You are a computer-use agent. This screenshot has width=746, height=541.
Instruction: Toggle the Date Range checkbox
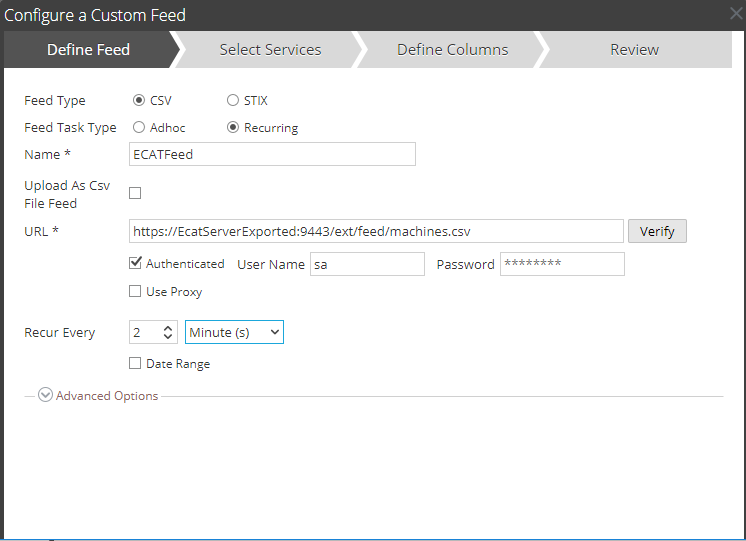tap(135, 364)
